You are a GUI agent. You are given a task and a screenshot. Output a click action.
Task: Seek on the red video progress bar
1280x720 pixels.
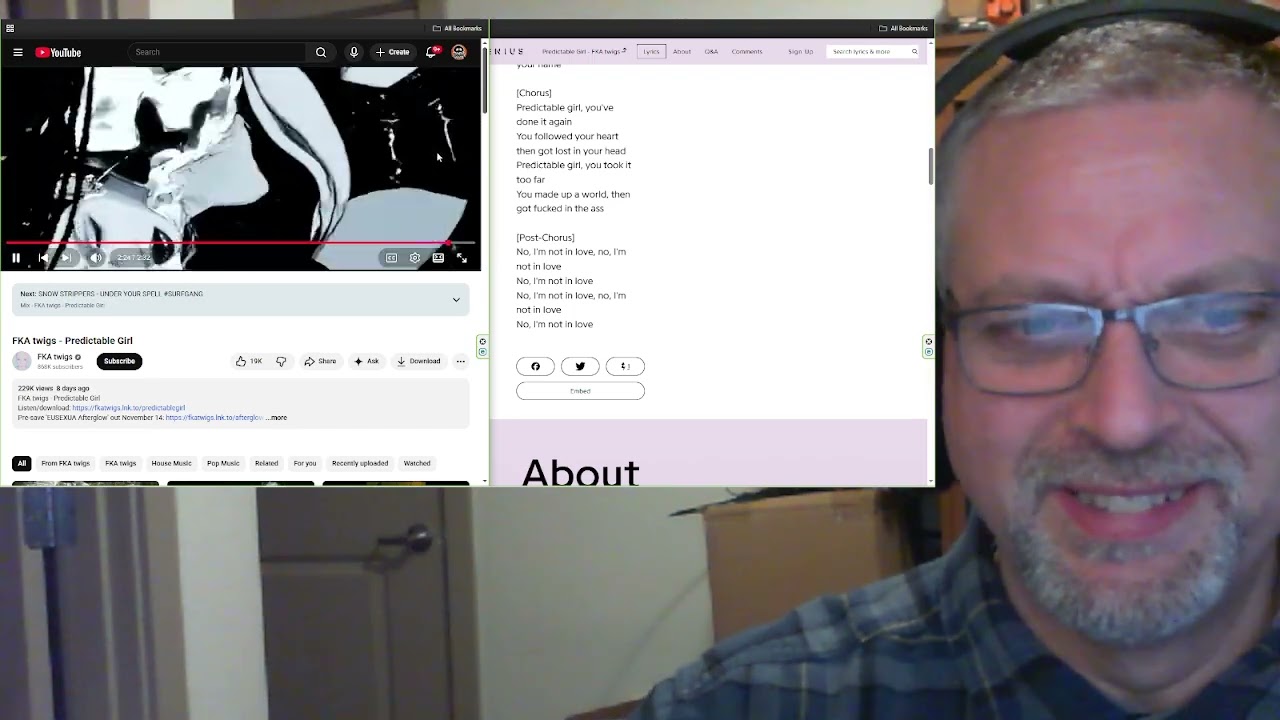[240, 243]
